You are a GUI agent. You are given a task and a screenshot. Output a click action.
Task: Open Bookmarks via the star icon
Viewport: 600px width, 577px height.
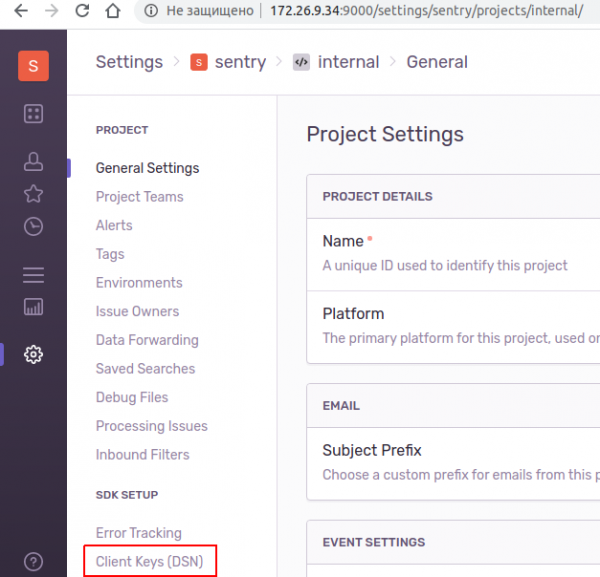pos(33,193)
